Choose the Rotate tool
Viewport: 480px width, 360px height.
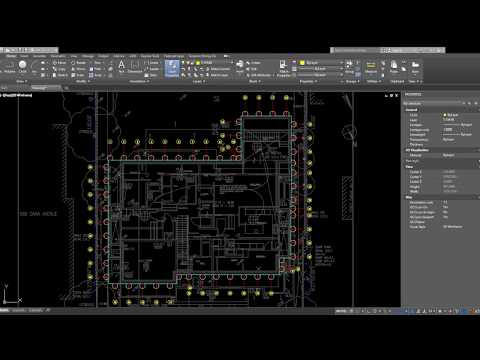coord(79,63)
